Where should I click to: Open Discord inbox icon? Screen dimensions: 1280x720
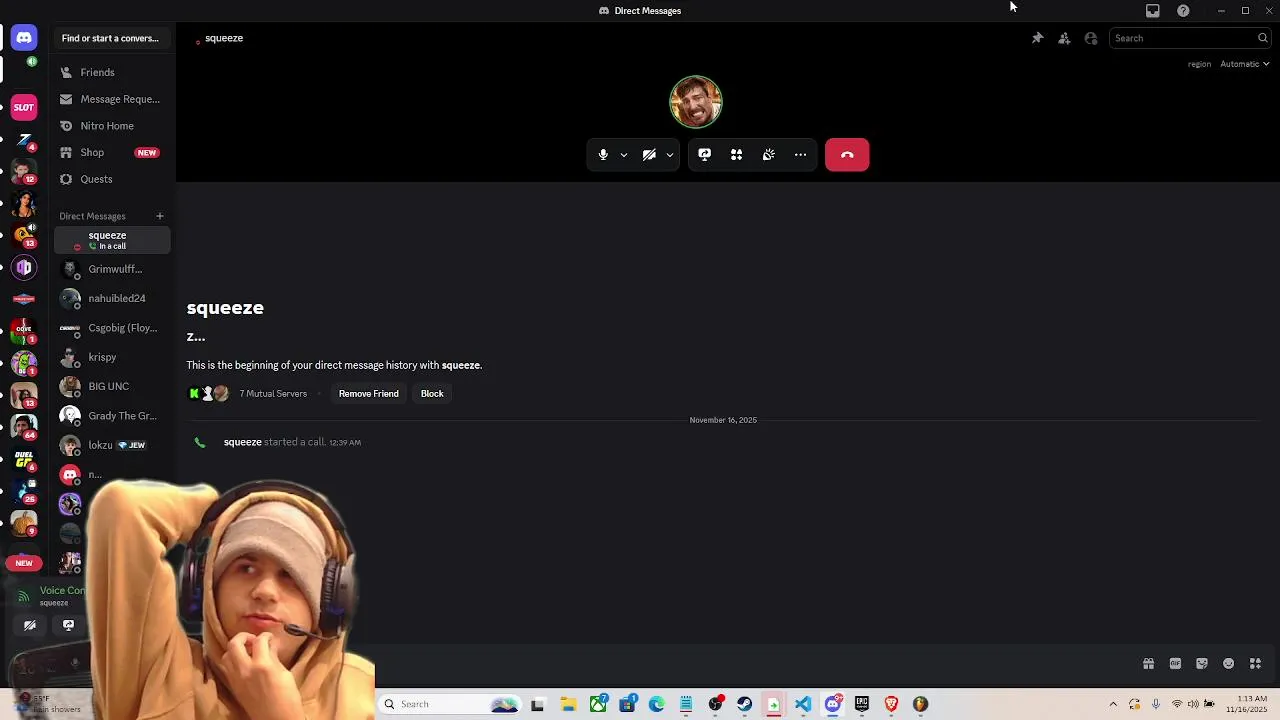1153,10
